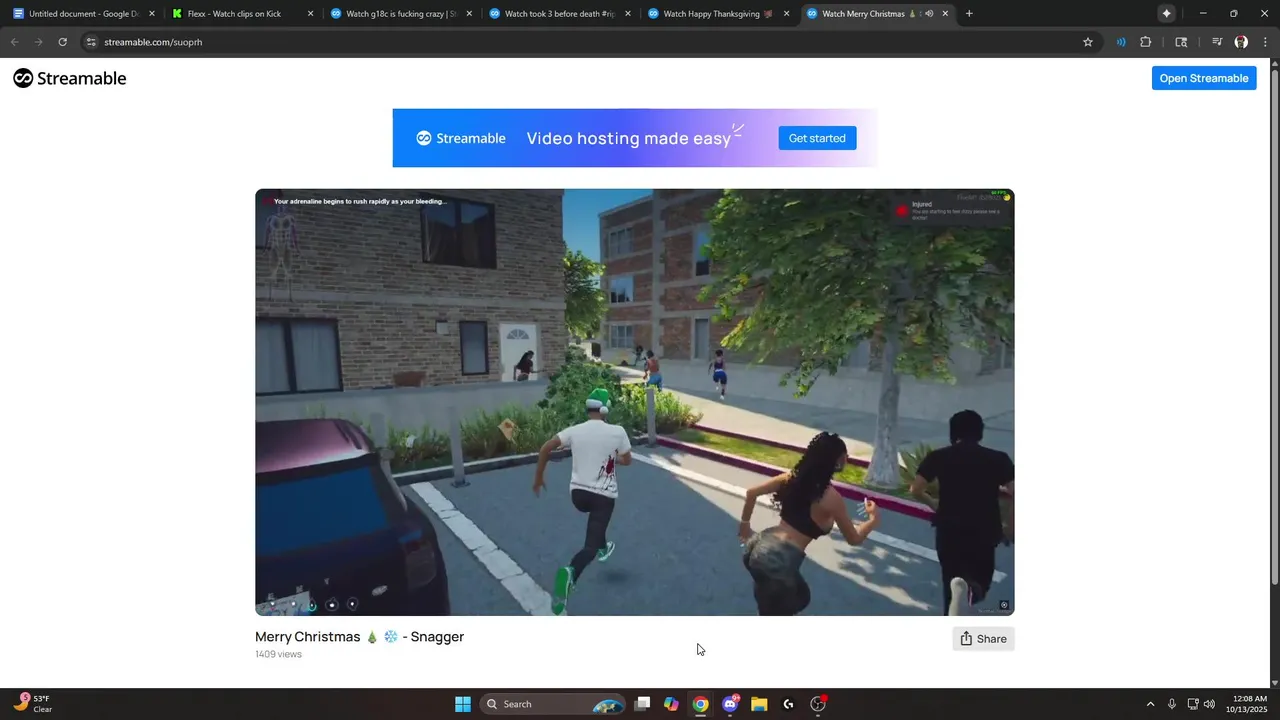This screenshot has height=720, width=1280.
Task: Switch to the Flexx Watch clips on Kick tab
Action: click(243, 14)
